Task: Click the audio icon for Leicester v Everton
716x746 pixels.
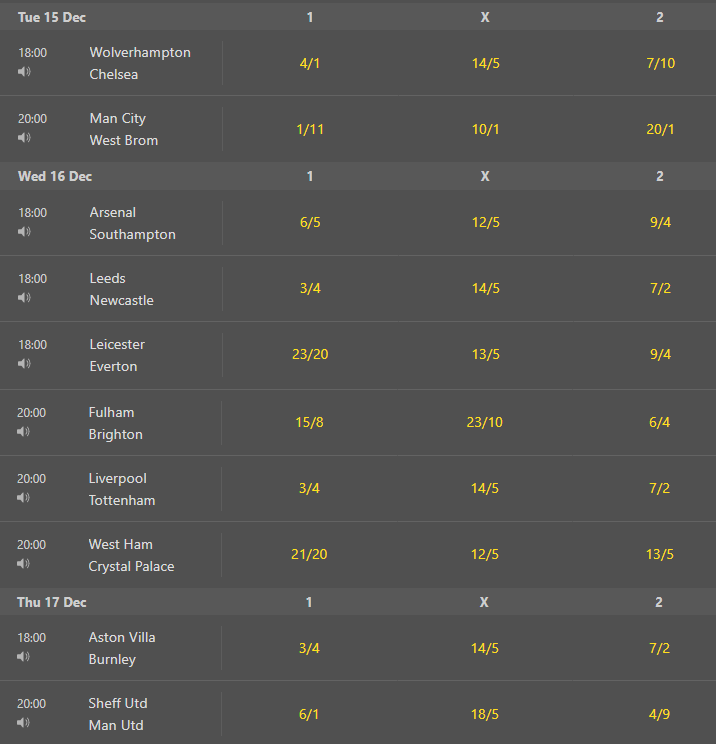Action: [x=24, y=363]
